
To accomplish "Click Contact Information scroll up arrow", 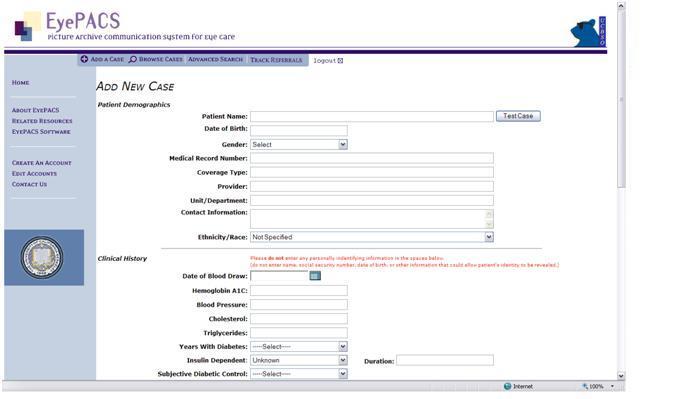I will 489,214.
